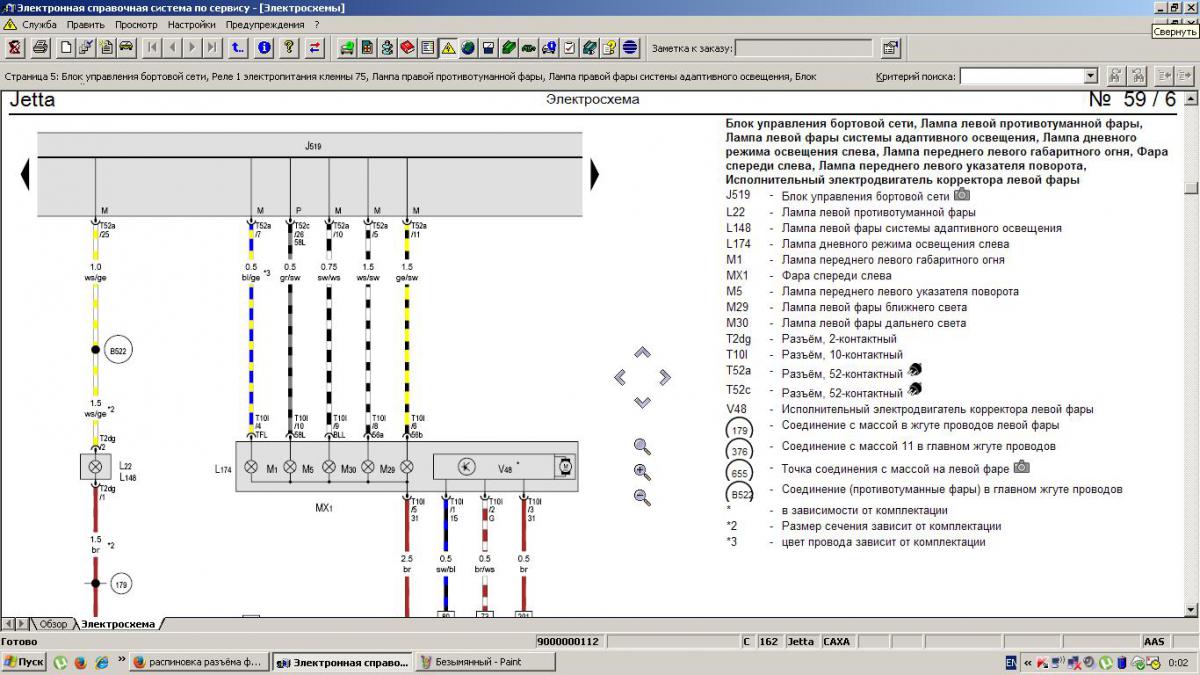
Task: Pan diagram down with the down chevron
Action: pyautogui.click(x=642, y=402)
